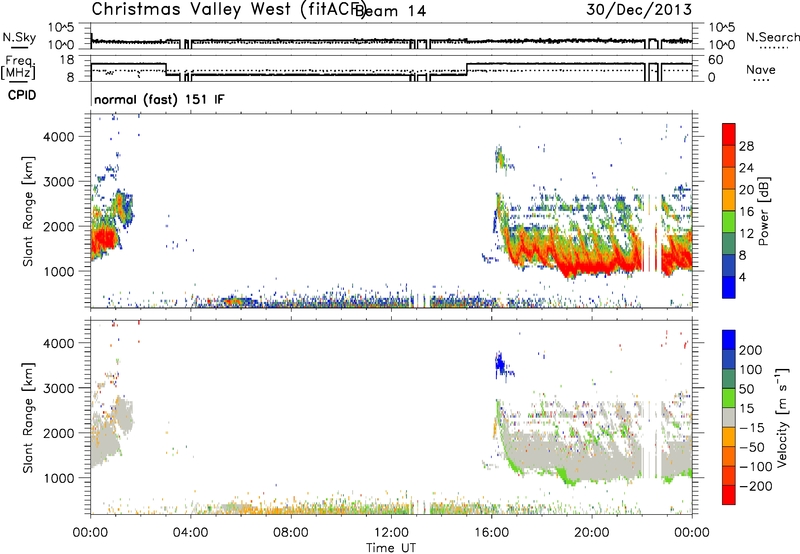Screen dimensions: 800x554
Task: Click the "18" tick on the frequency axis
Action: click(x=67, y=60)
